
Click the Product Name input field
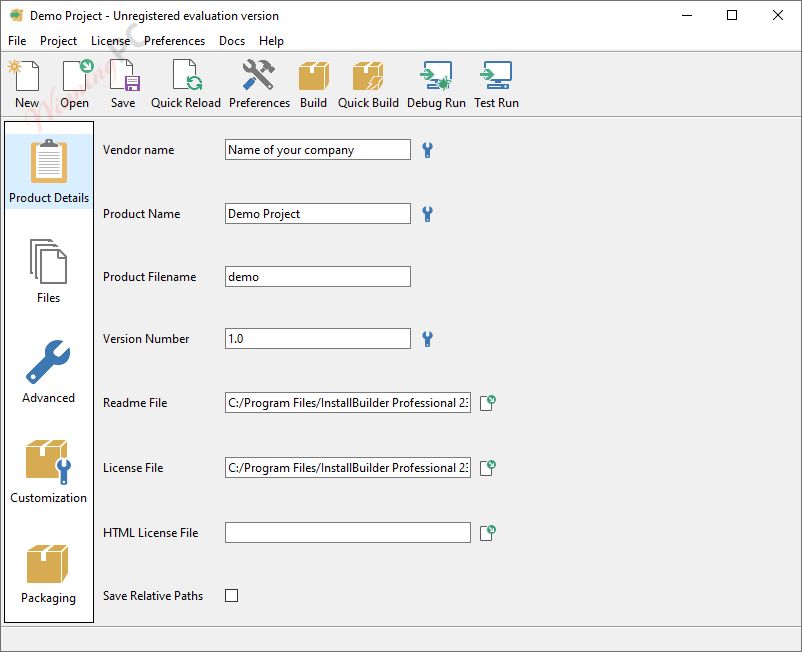[x=318, y=213]
